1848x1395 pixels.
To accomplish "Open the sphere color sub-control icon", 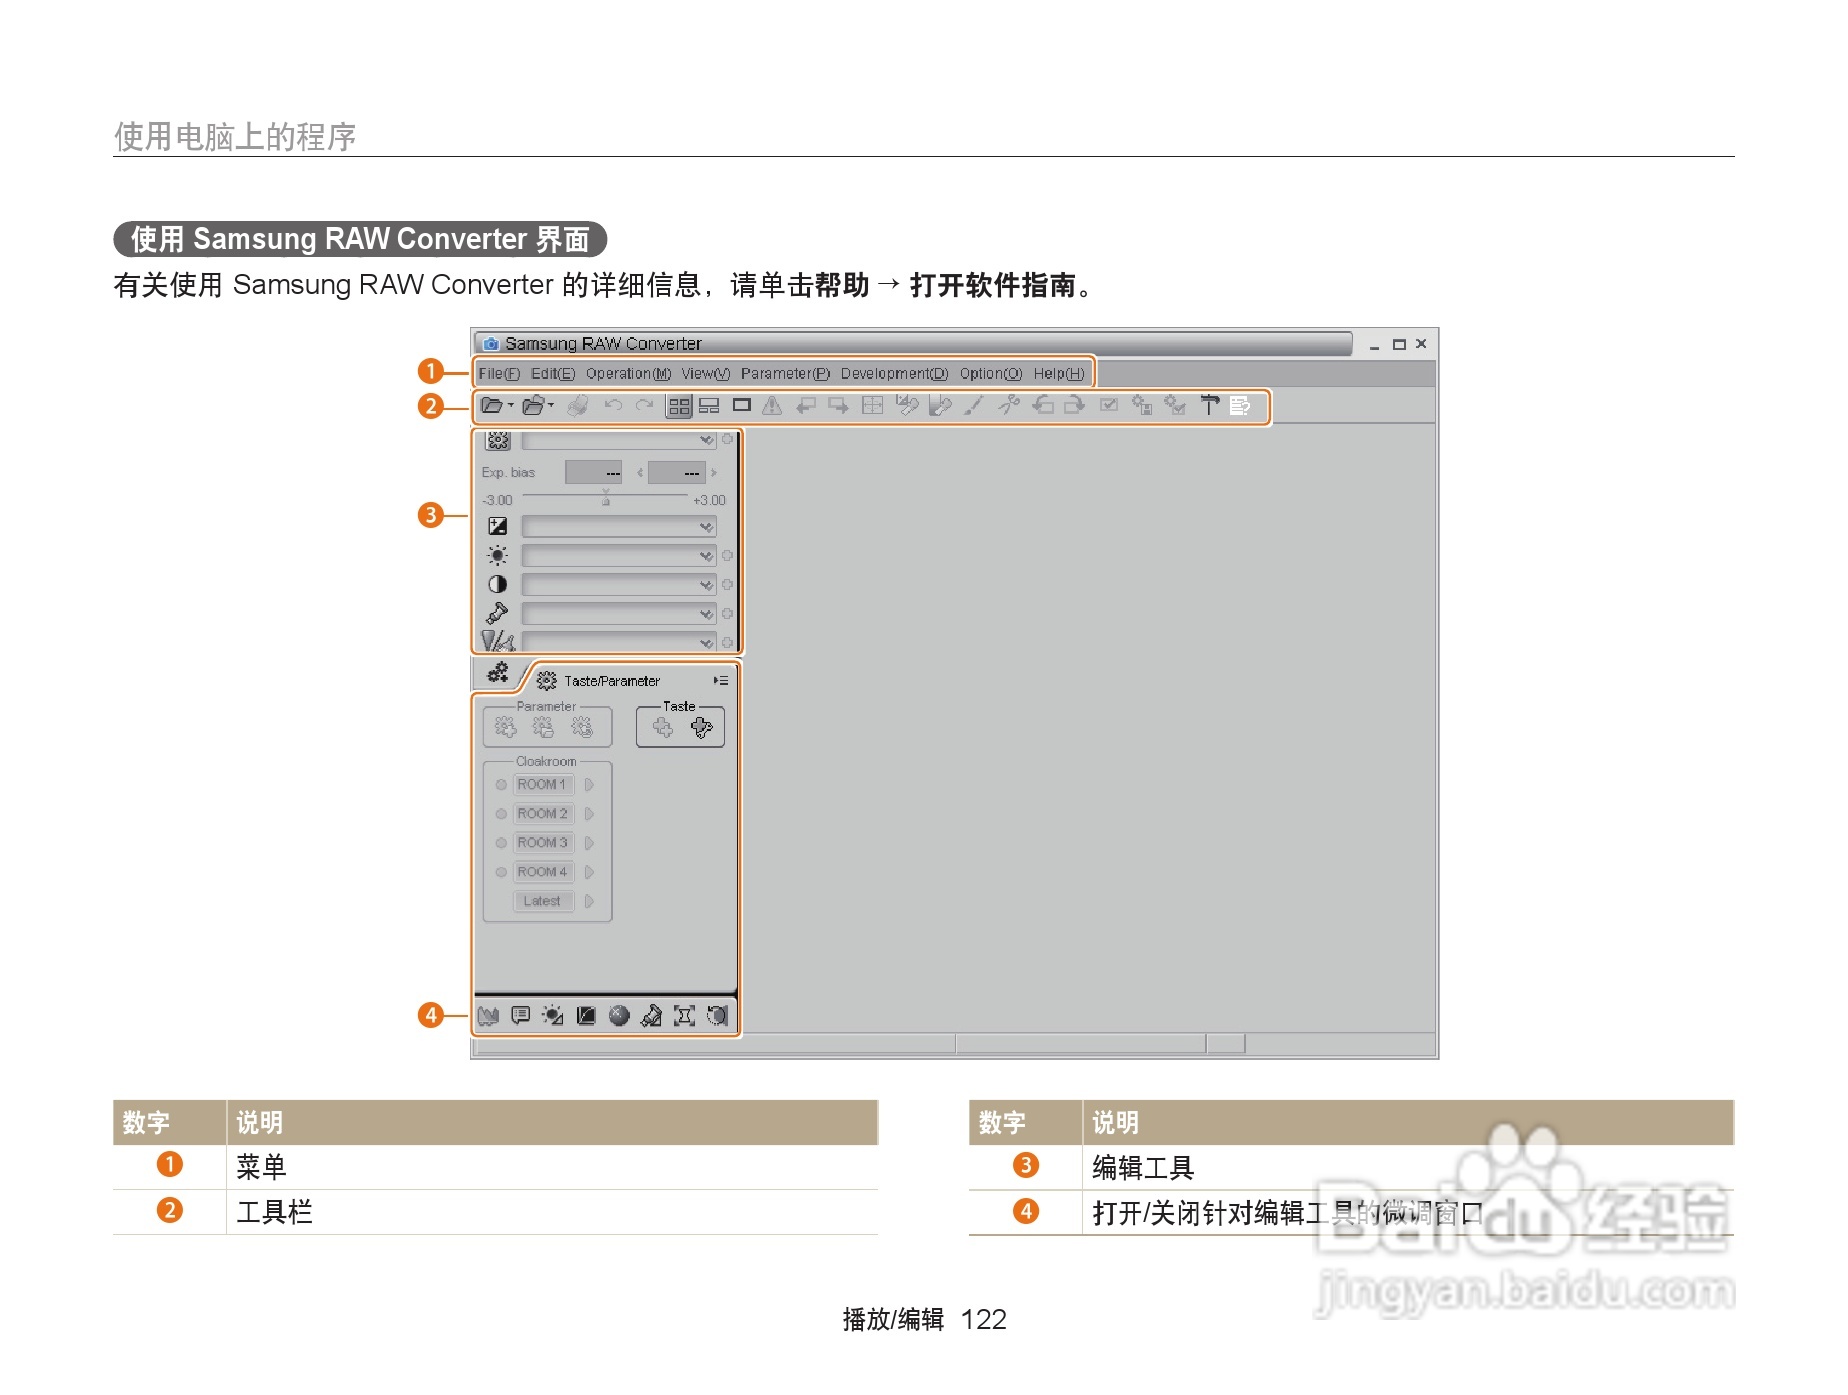I will 620,1016.
